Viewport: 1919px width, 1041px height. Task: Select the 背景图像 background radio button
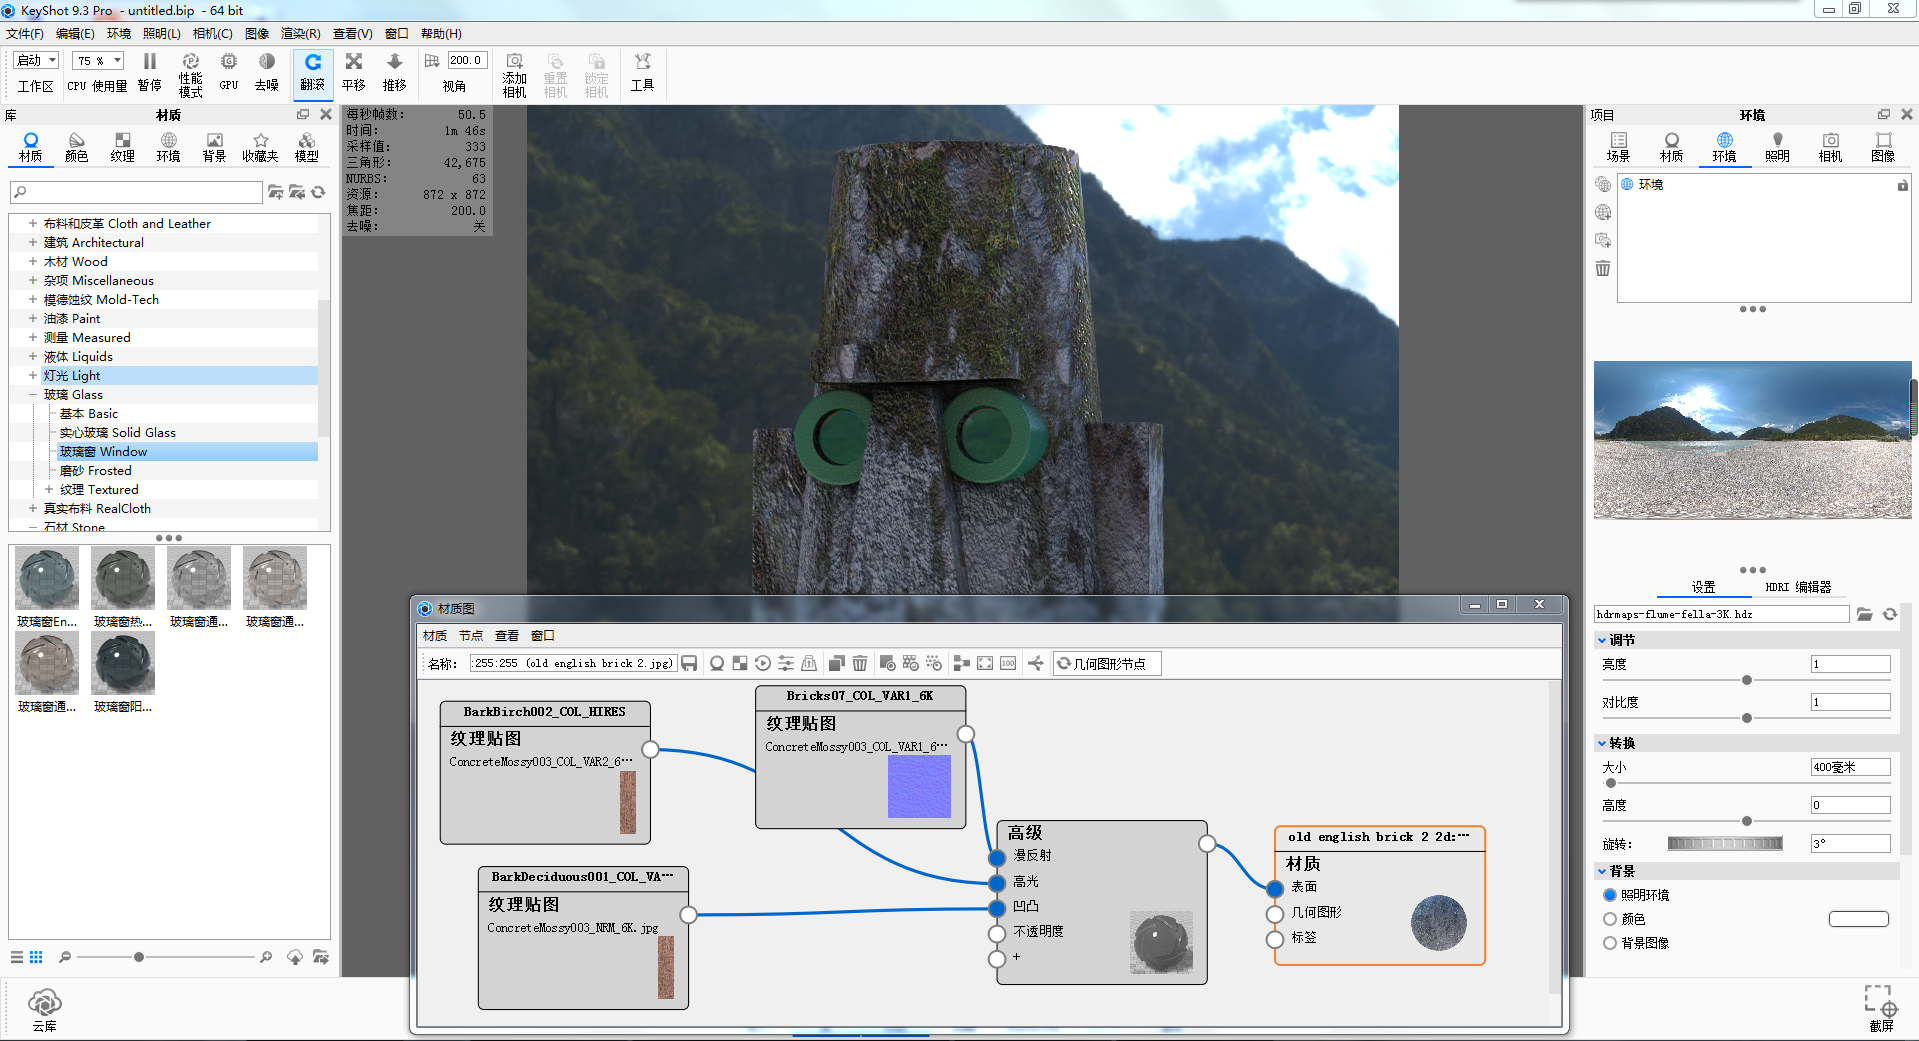click(1610, 943)
